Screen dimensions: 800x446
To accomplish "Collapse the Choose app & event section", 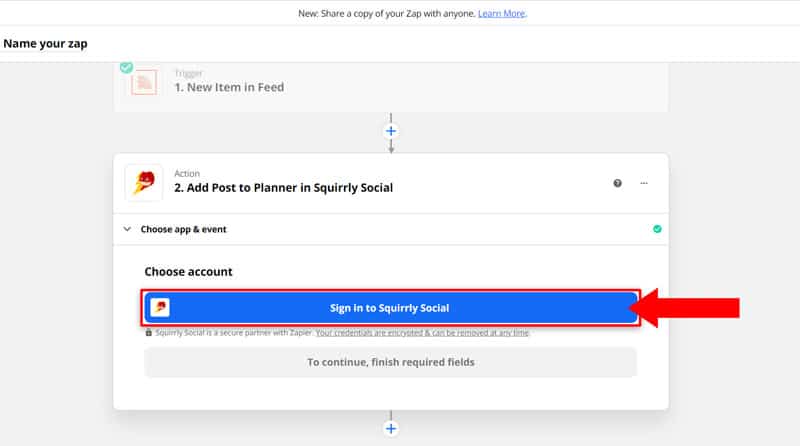I will click(127, 229).
